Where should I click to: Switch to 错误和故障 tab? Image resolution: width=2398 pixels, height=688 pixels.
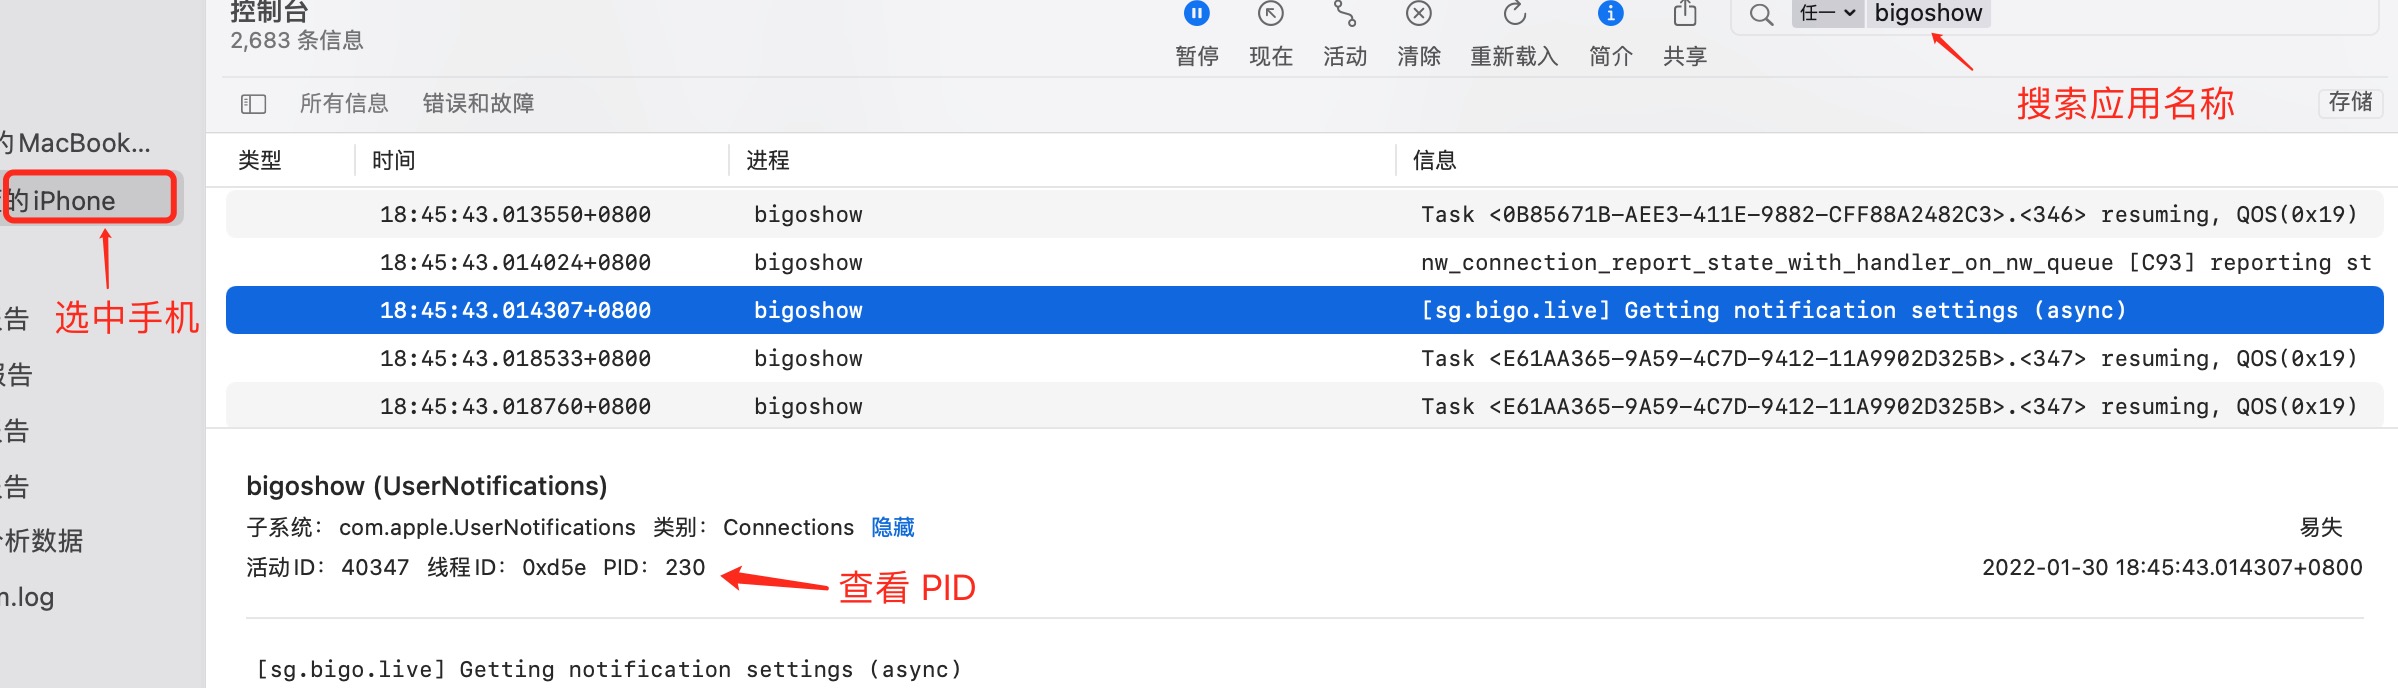pos(478,104)
